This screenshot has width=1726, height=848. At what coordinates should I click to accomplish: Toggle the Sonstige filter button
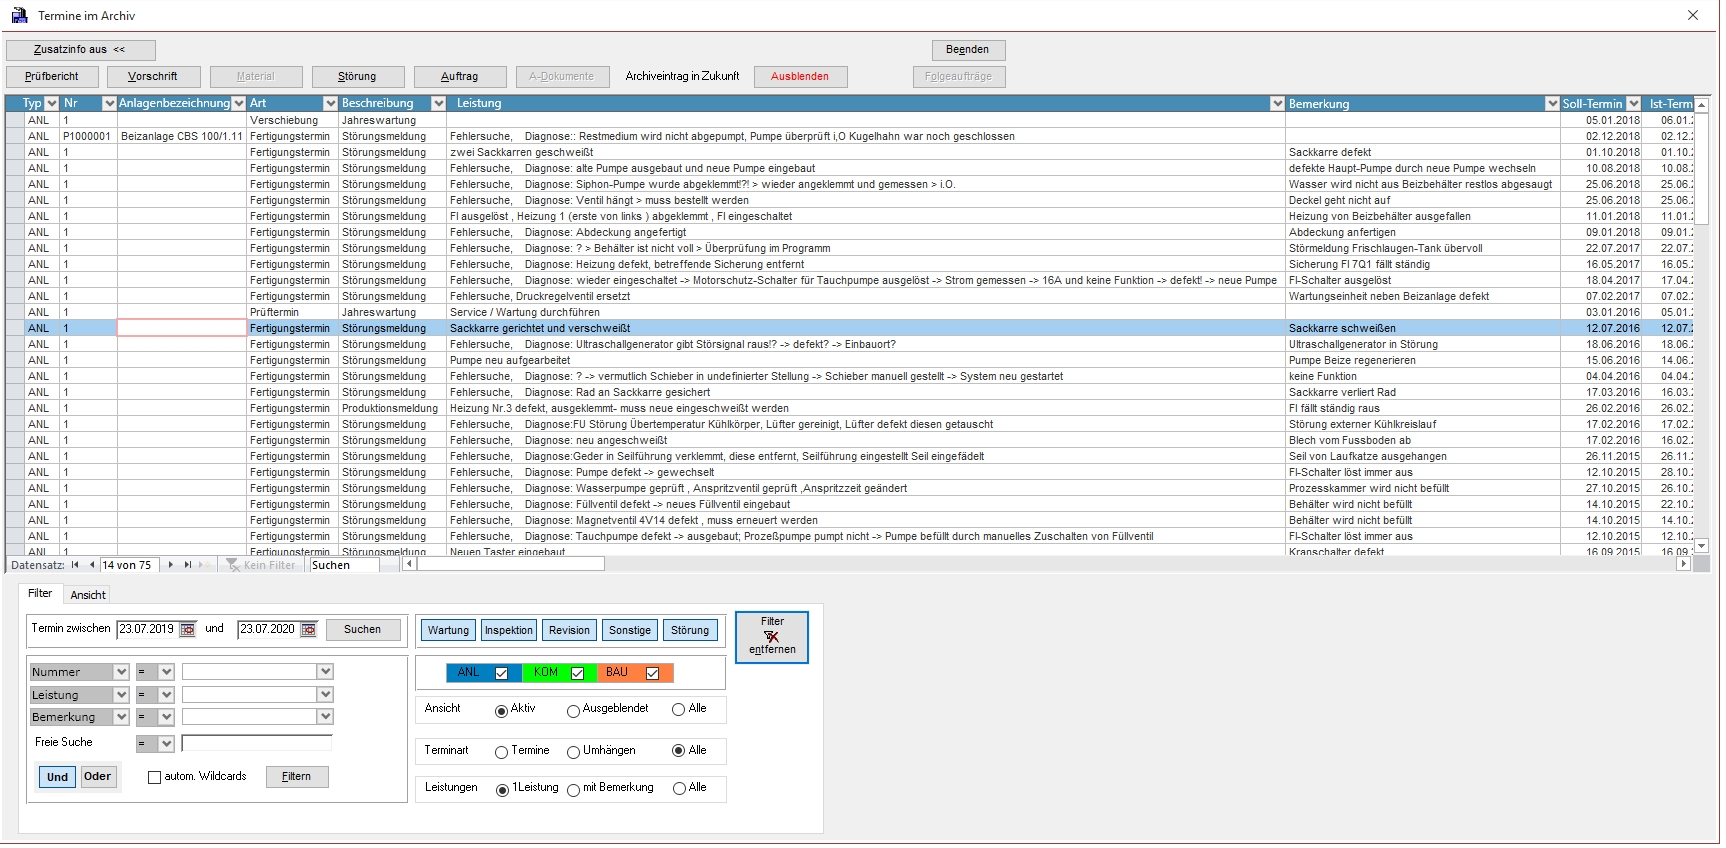tap(630, 630)
